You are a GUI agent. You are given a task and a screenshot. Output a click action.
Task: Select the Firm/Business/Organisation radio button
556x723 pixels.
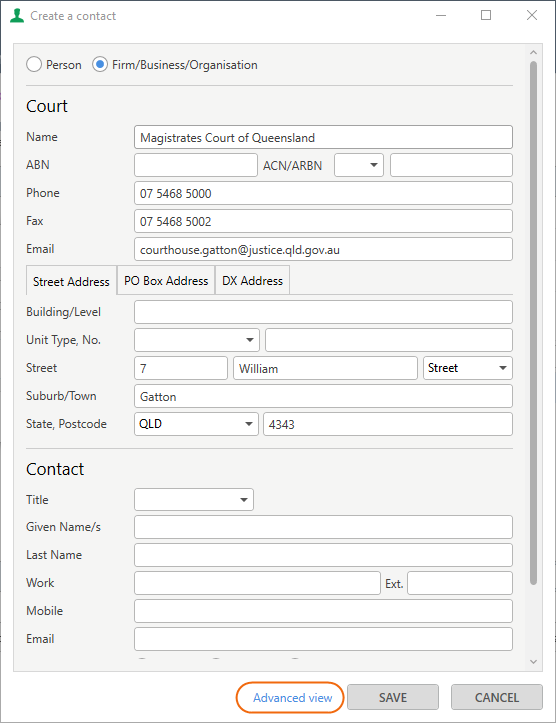point(100,65)
